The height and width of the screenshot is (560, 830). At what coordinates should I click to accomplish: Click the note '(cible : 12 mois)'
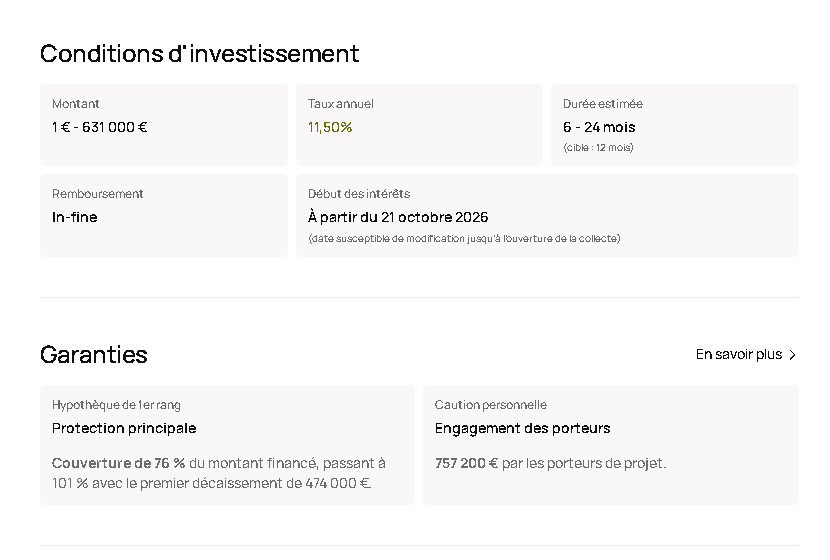coord(598,148)
